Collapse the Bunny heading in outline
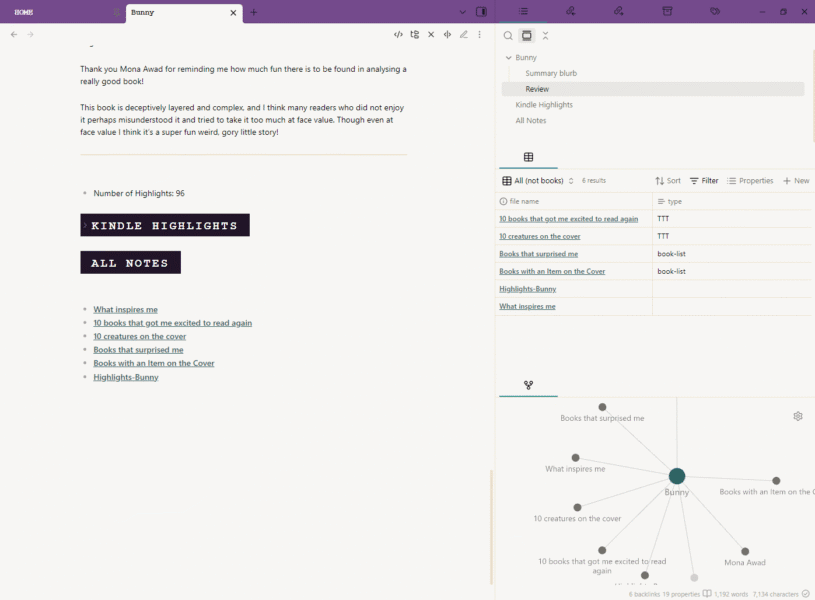Image resolution: width=815 pixels, height=600 pixels. point(508,58)
